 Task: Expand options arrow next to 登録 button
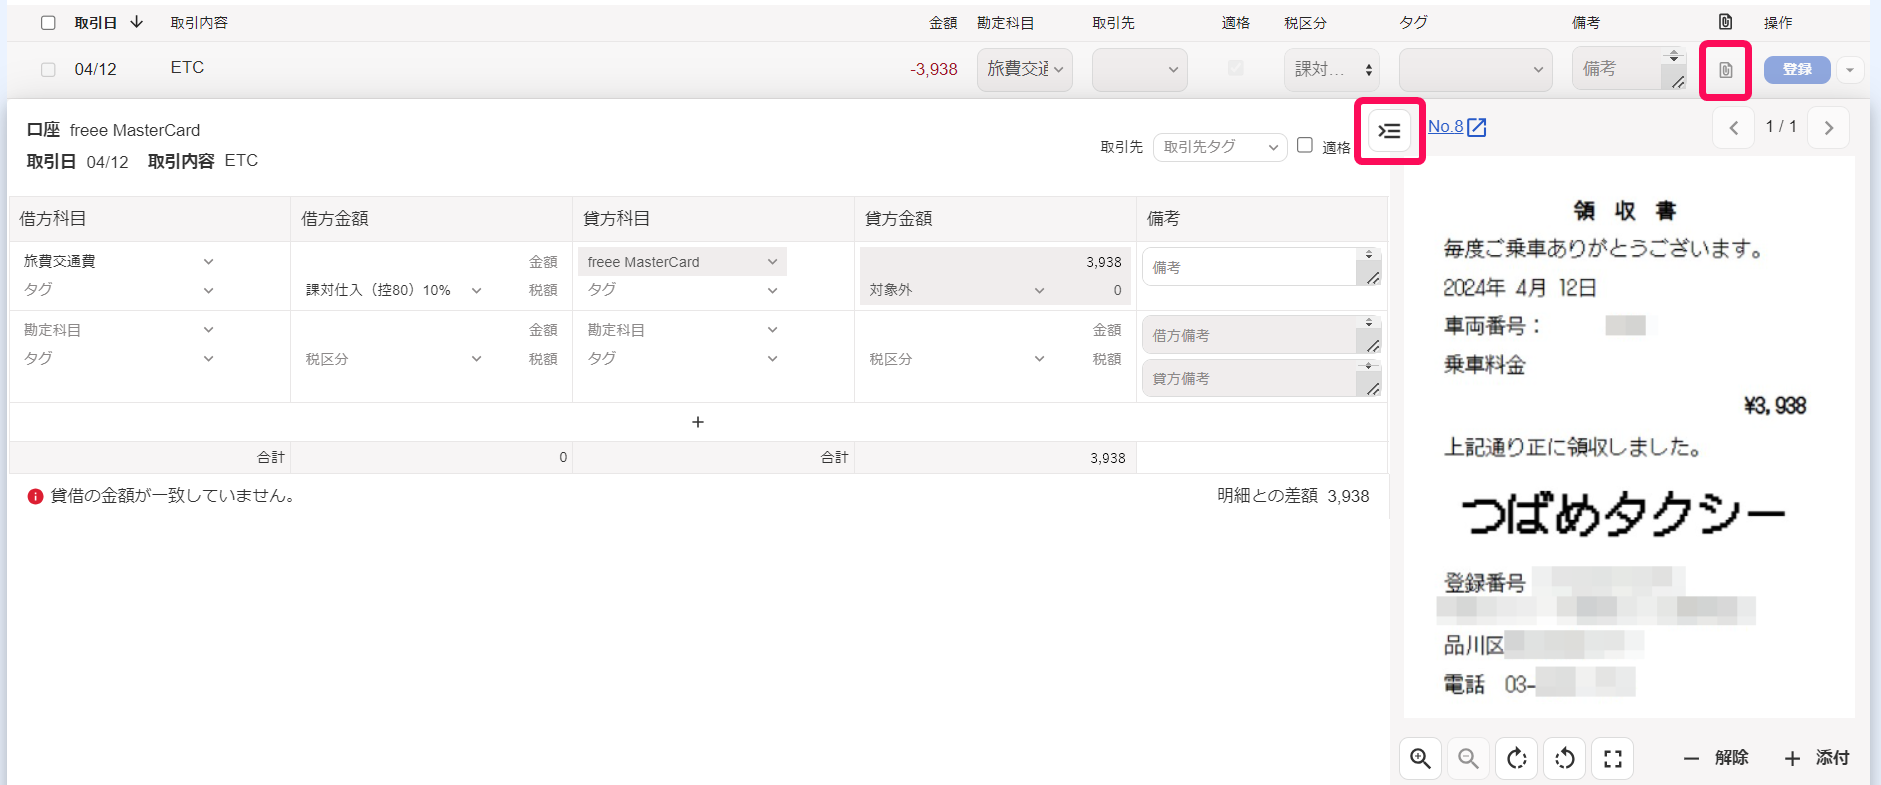pos(1850,70)
